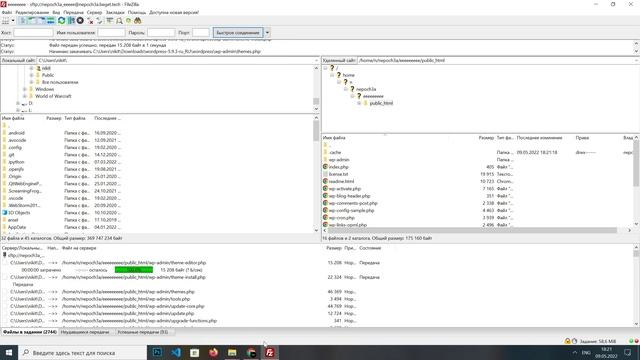Open the directory listing filters dialog
This screenshot has height=360, width=640.
(x=110, y=20)
